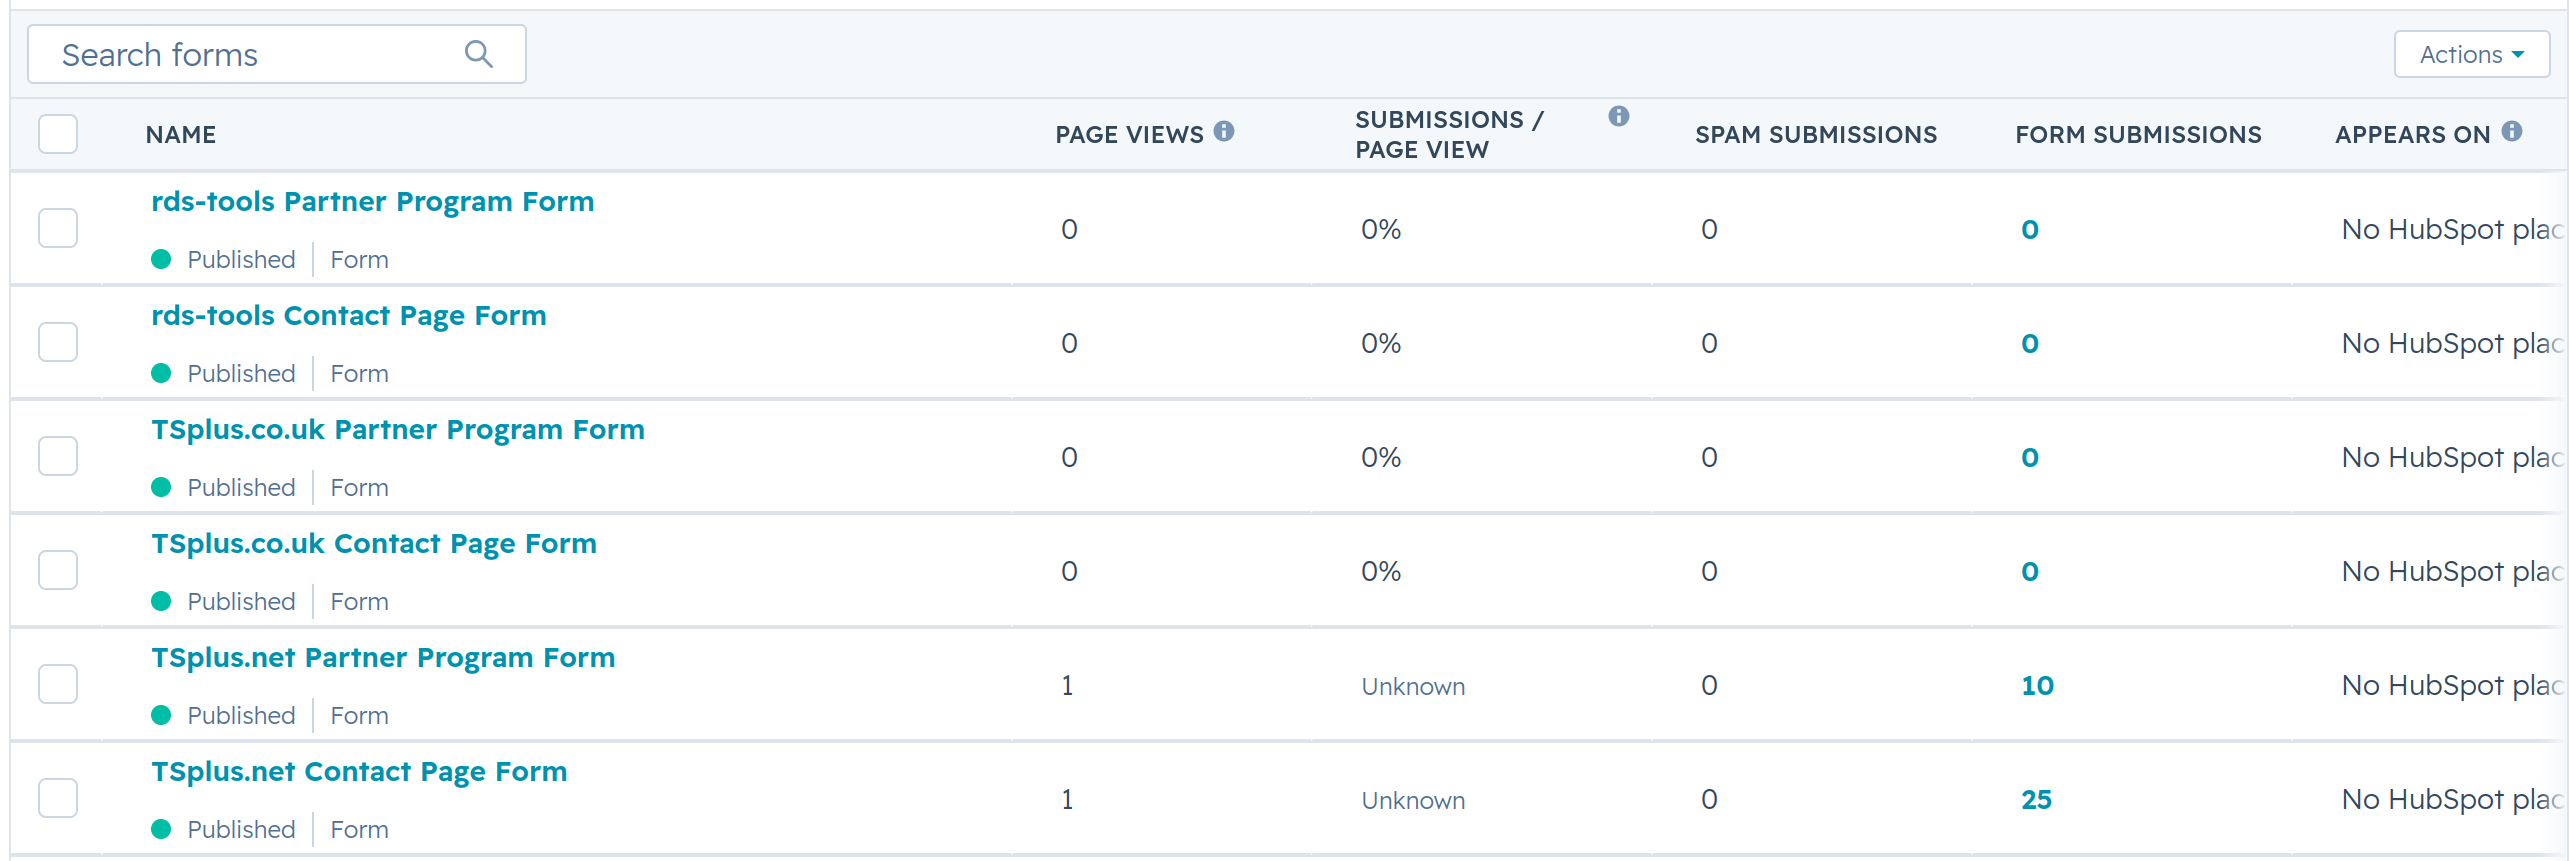Click No HubSpot placement for rds-tools Partner form
This screenshot has width=2569, height=861.
point(2453,230)
